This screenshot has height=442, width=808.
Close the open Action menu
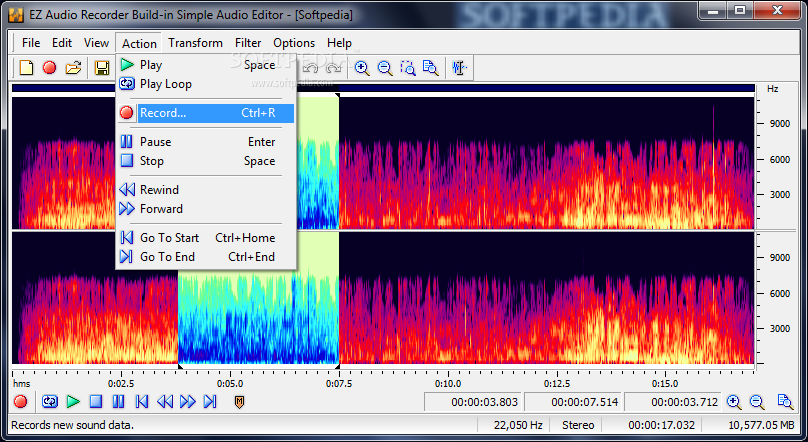(139, 43)
